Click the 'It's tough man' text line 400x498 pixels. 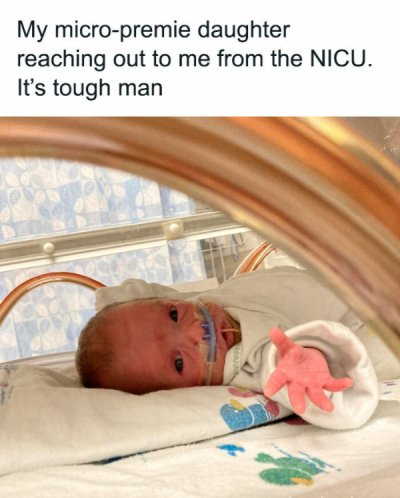click(x=90, y=89)
